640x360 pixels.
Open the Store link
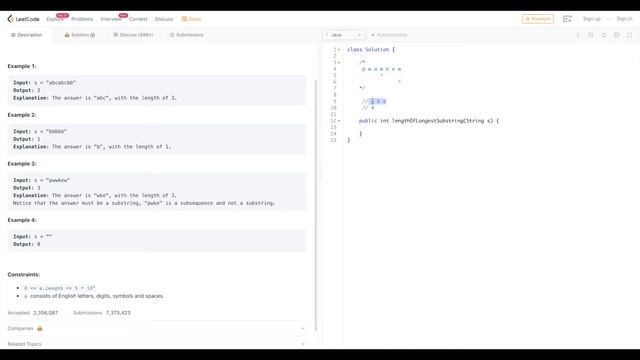click(191, 19)
